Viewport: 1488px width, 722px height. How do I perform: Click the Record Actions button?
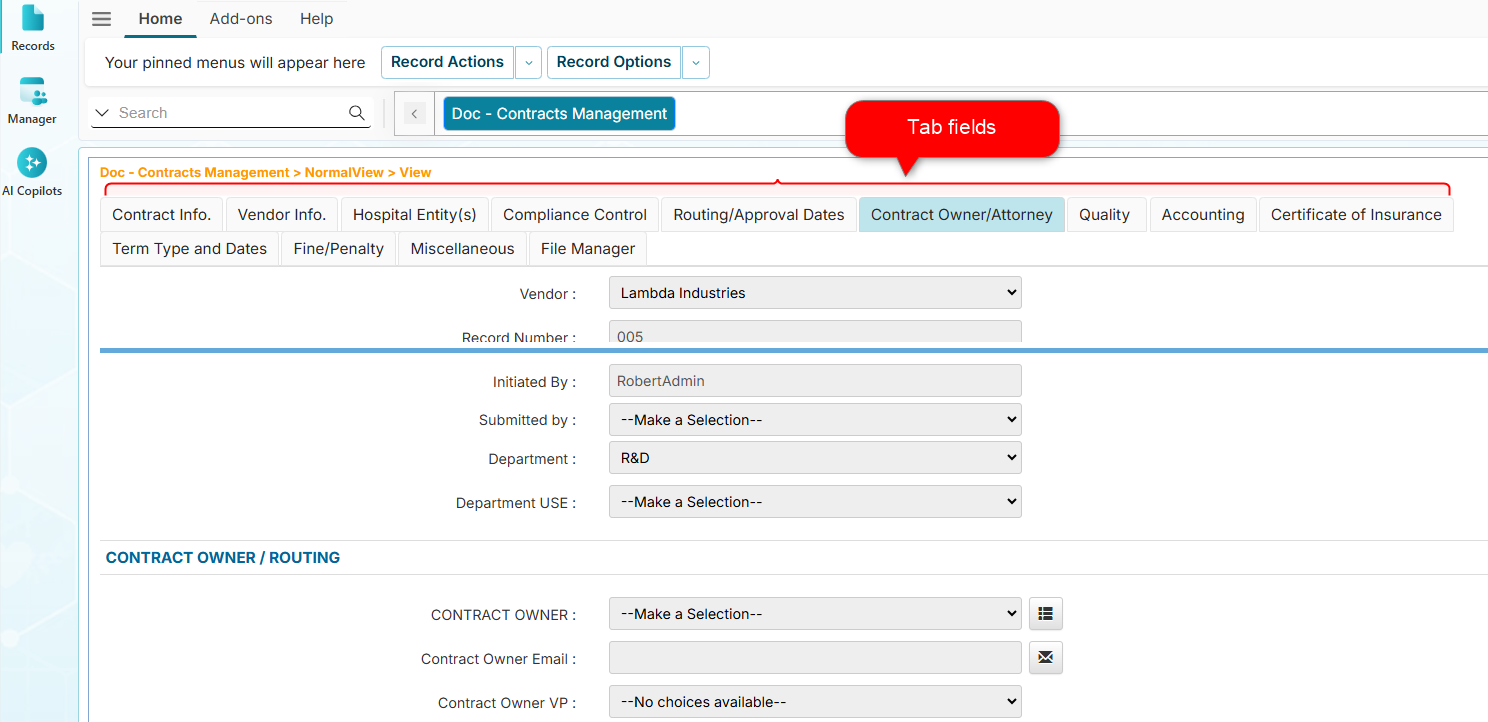coord(447,62)
